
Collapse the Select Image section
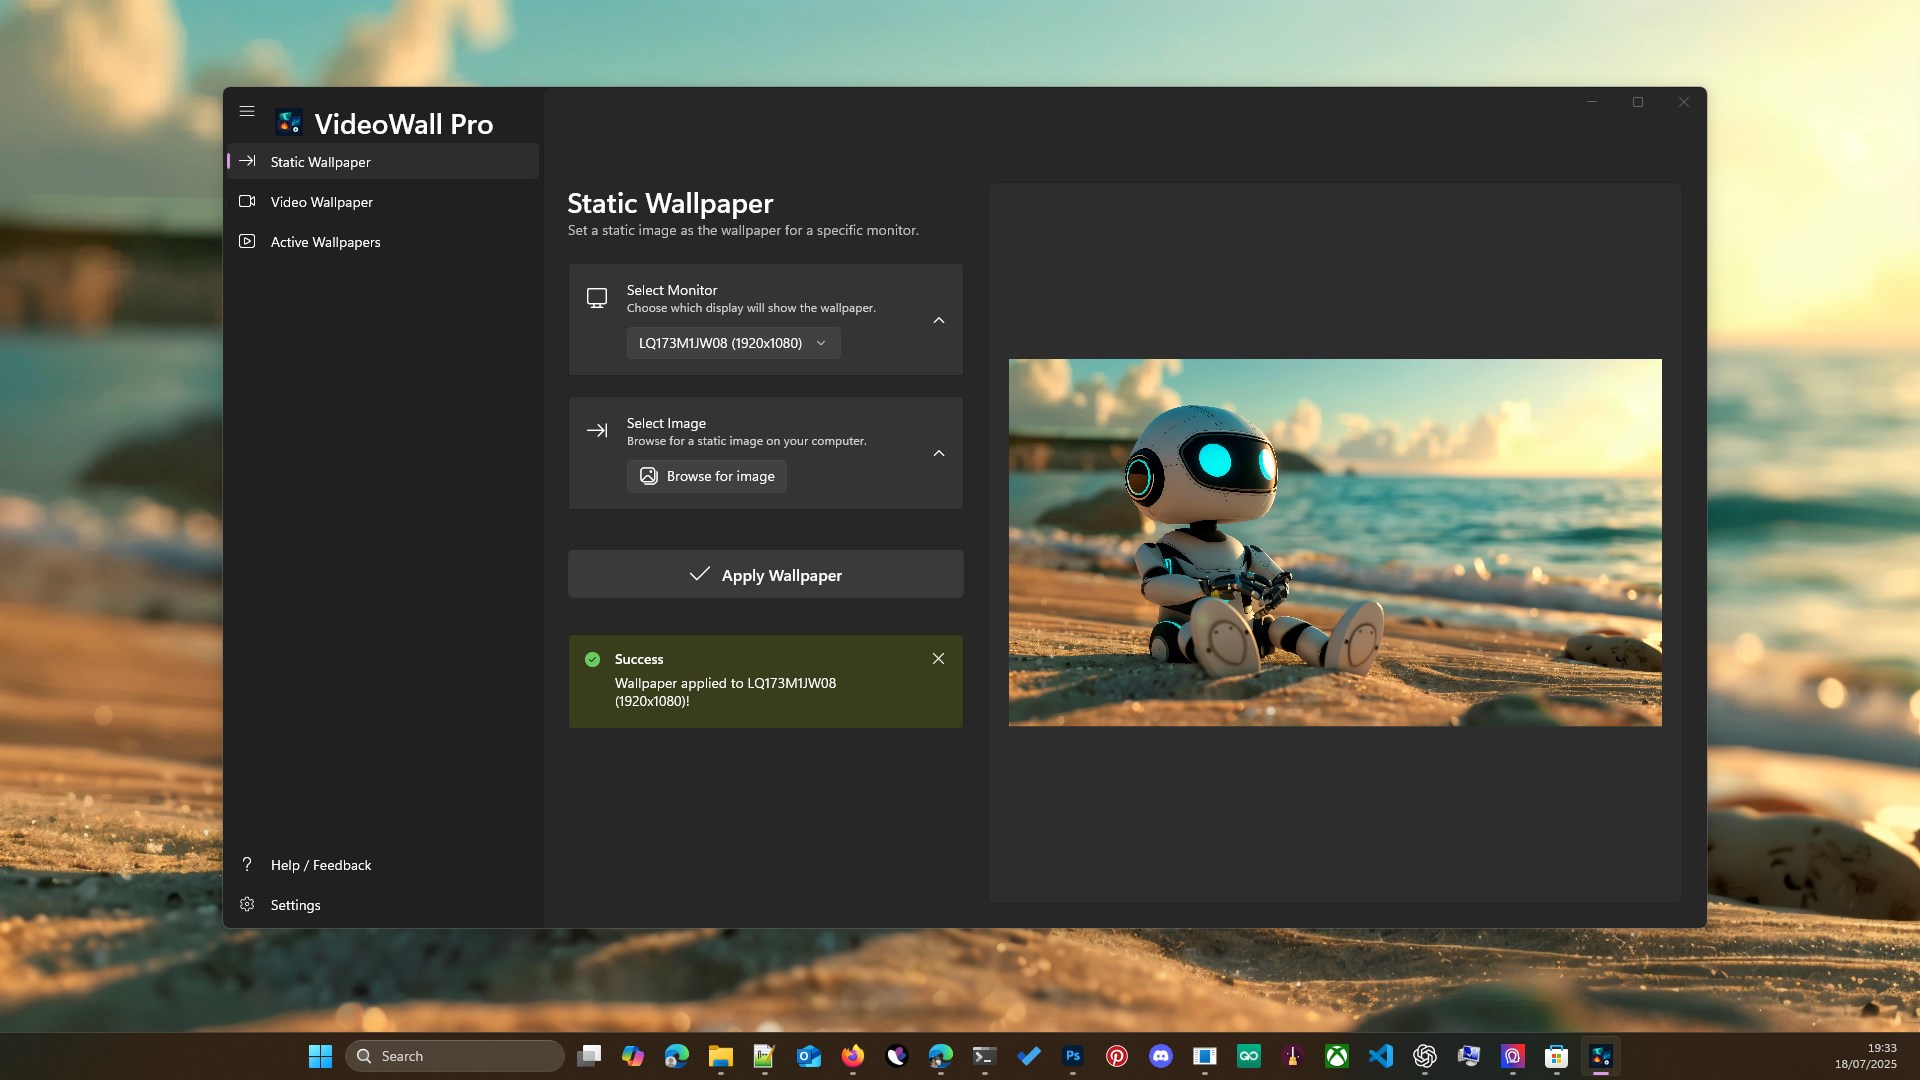pos(939,453)
